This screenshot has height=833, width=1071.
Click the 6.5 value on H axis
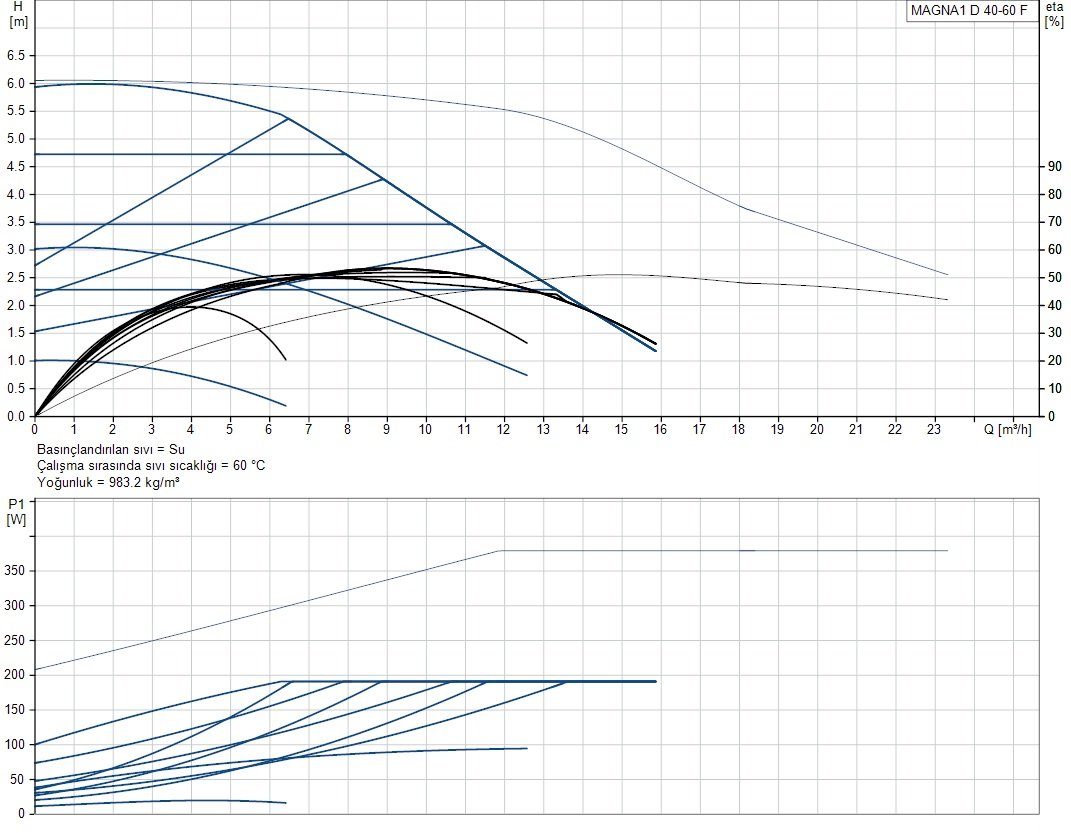tap(16, 55)
